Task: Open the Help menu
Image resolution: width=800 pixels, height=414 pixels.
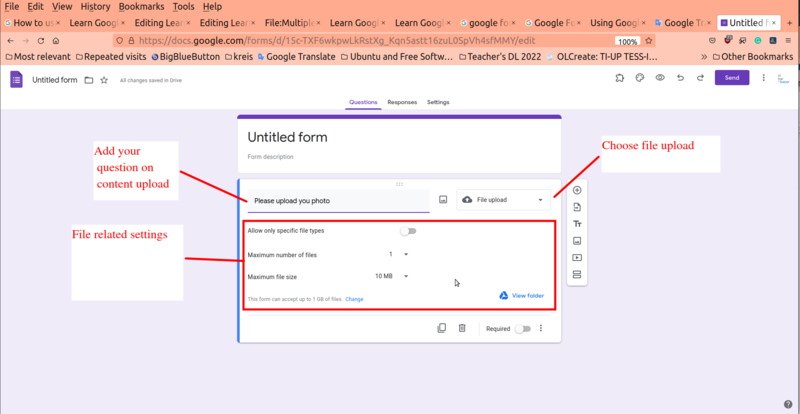Action: [212, 7]
